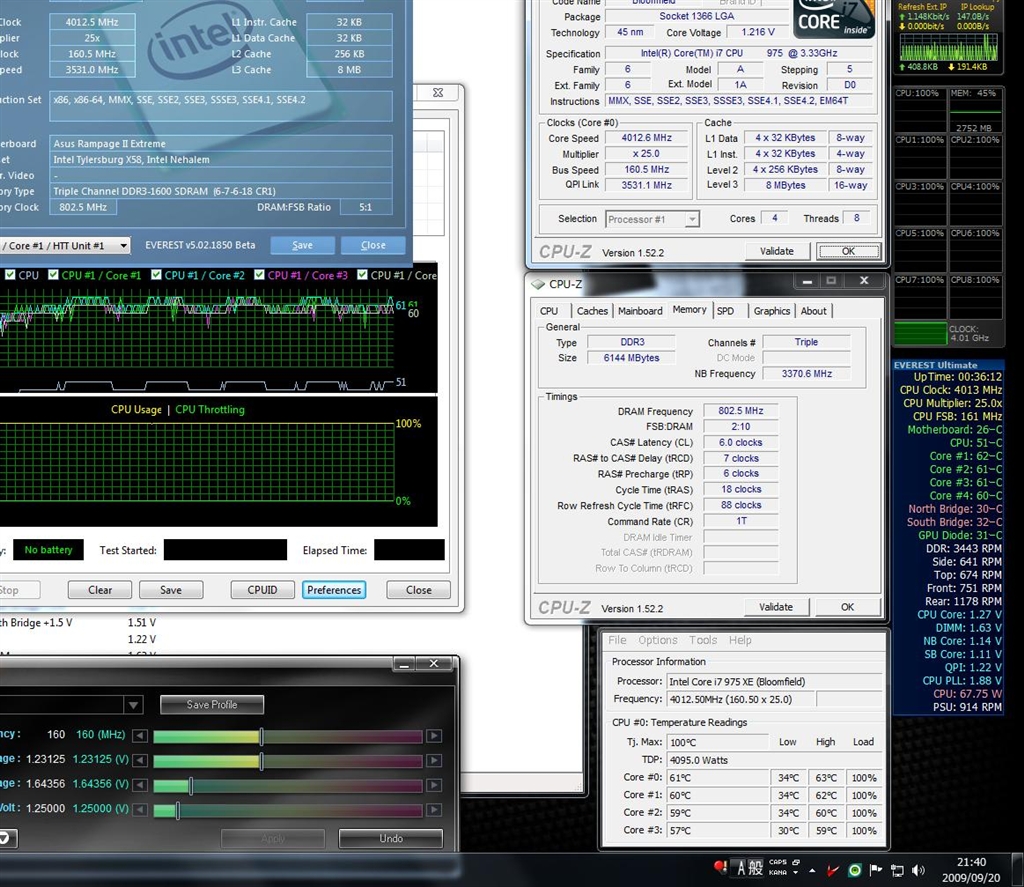Image resolution: width=1024 pixels, height=887 pixels.
Task: Disable the CPU #1 / Core #3 checkbox
Action: [258, 275]
